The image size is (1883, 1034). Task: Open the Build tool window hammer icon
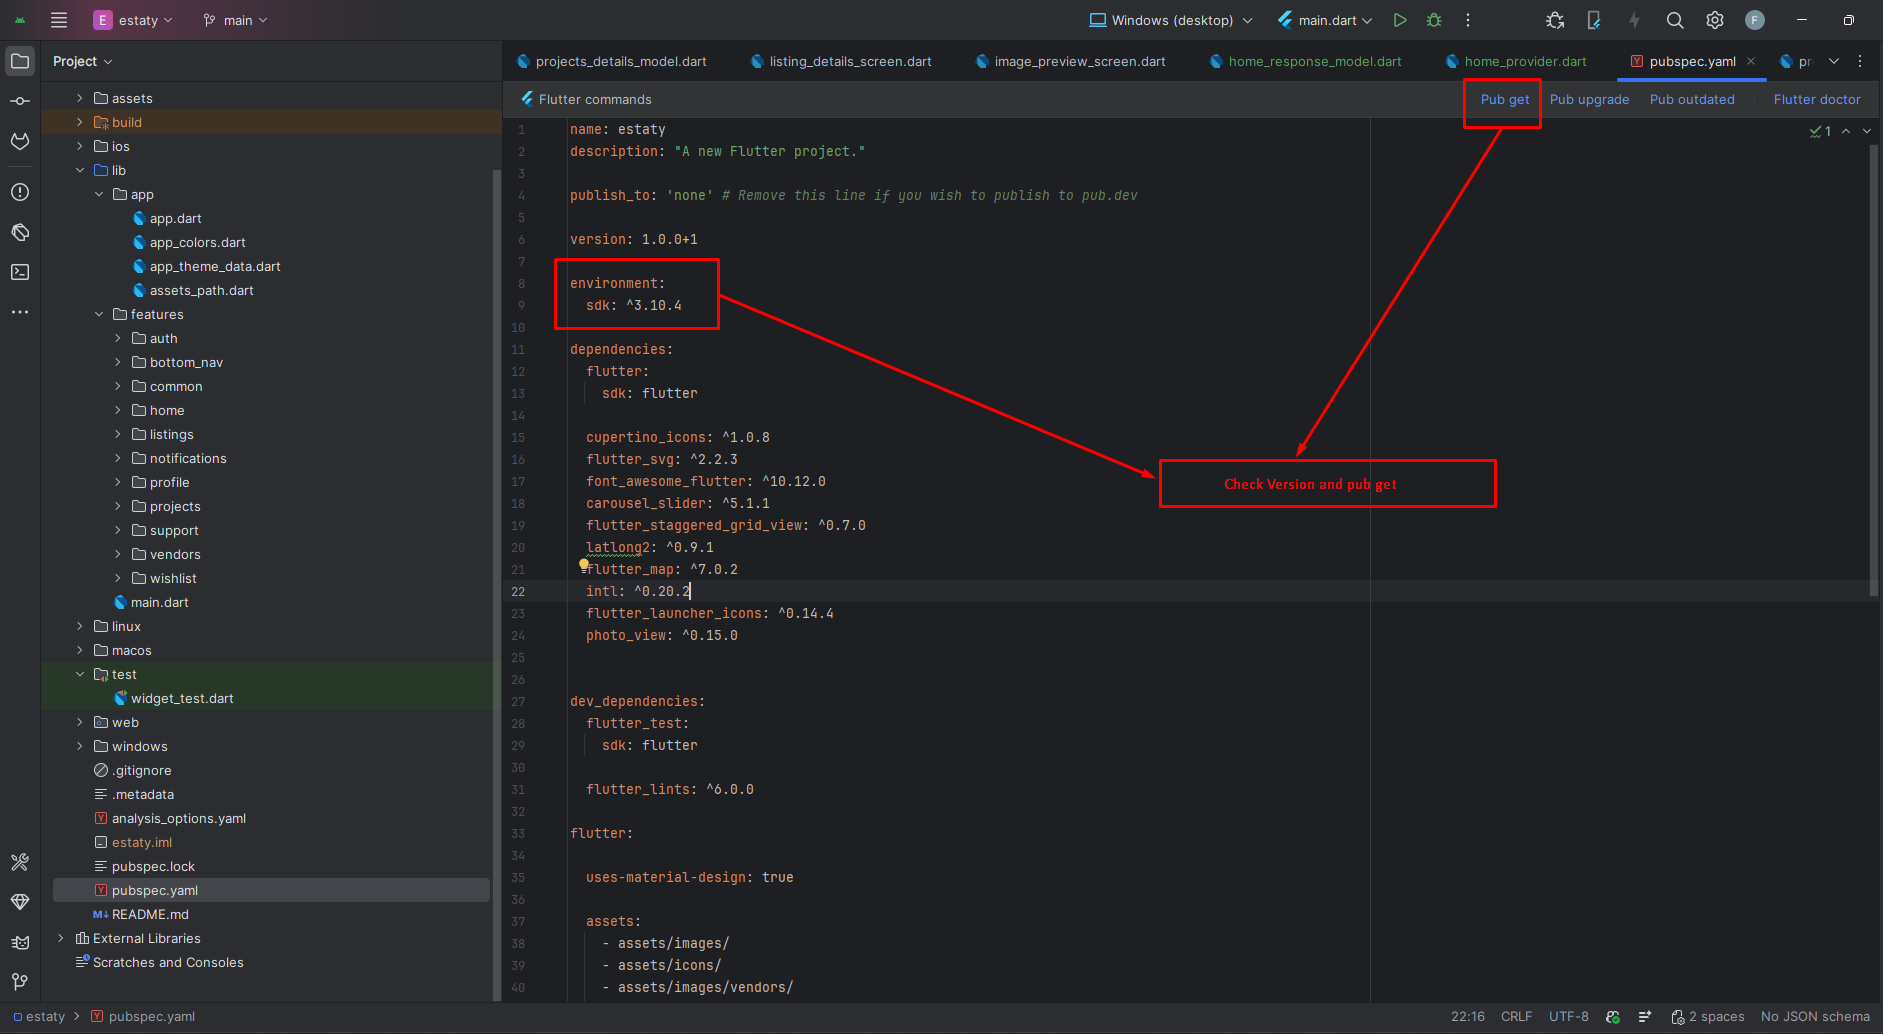coord(20,862)
